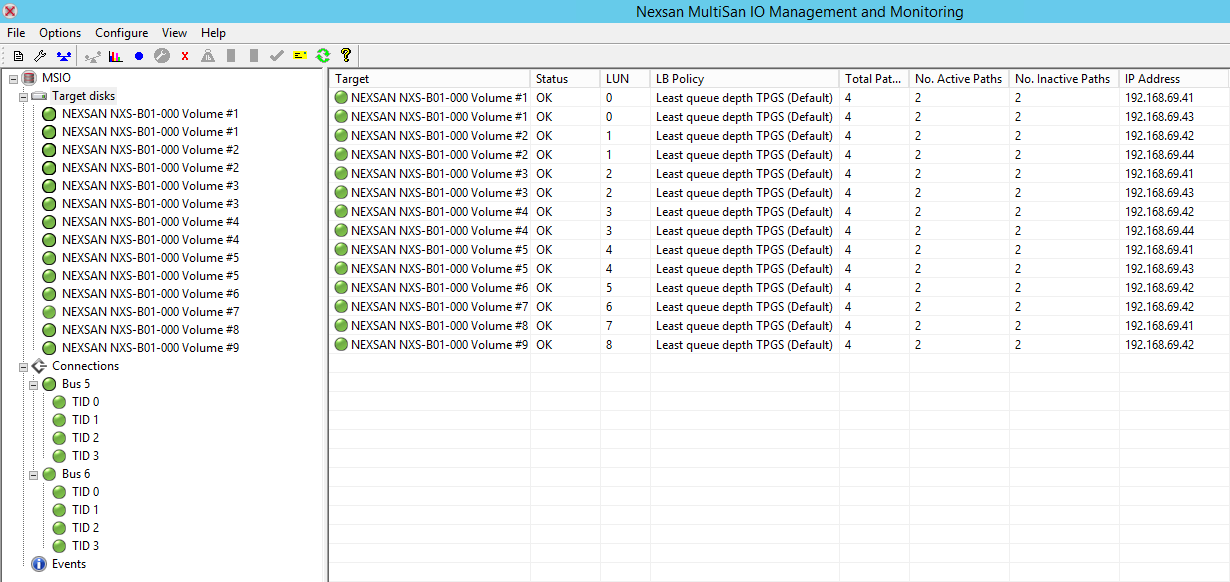The width and height of the screenshot is (1230, 582).
Task: Select Volume #8 in the tree
Action: click(150, 330)
